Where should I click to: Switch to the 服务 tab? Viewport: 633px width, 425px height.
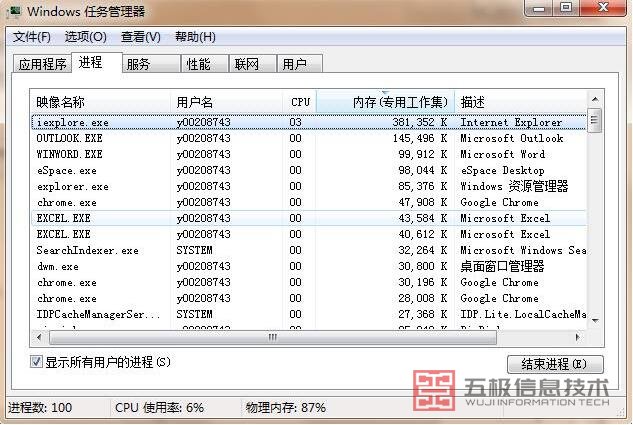pos(151,64)
